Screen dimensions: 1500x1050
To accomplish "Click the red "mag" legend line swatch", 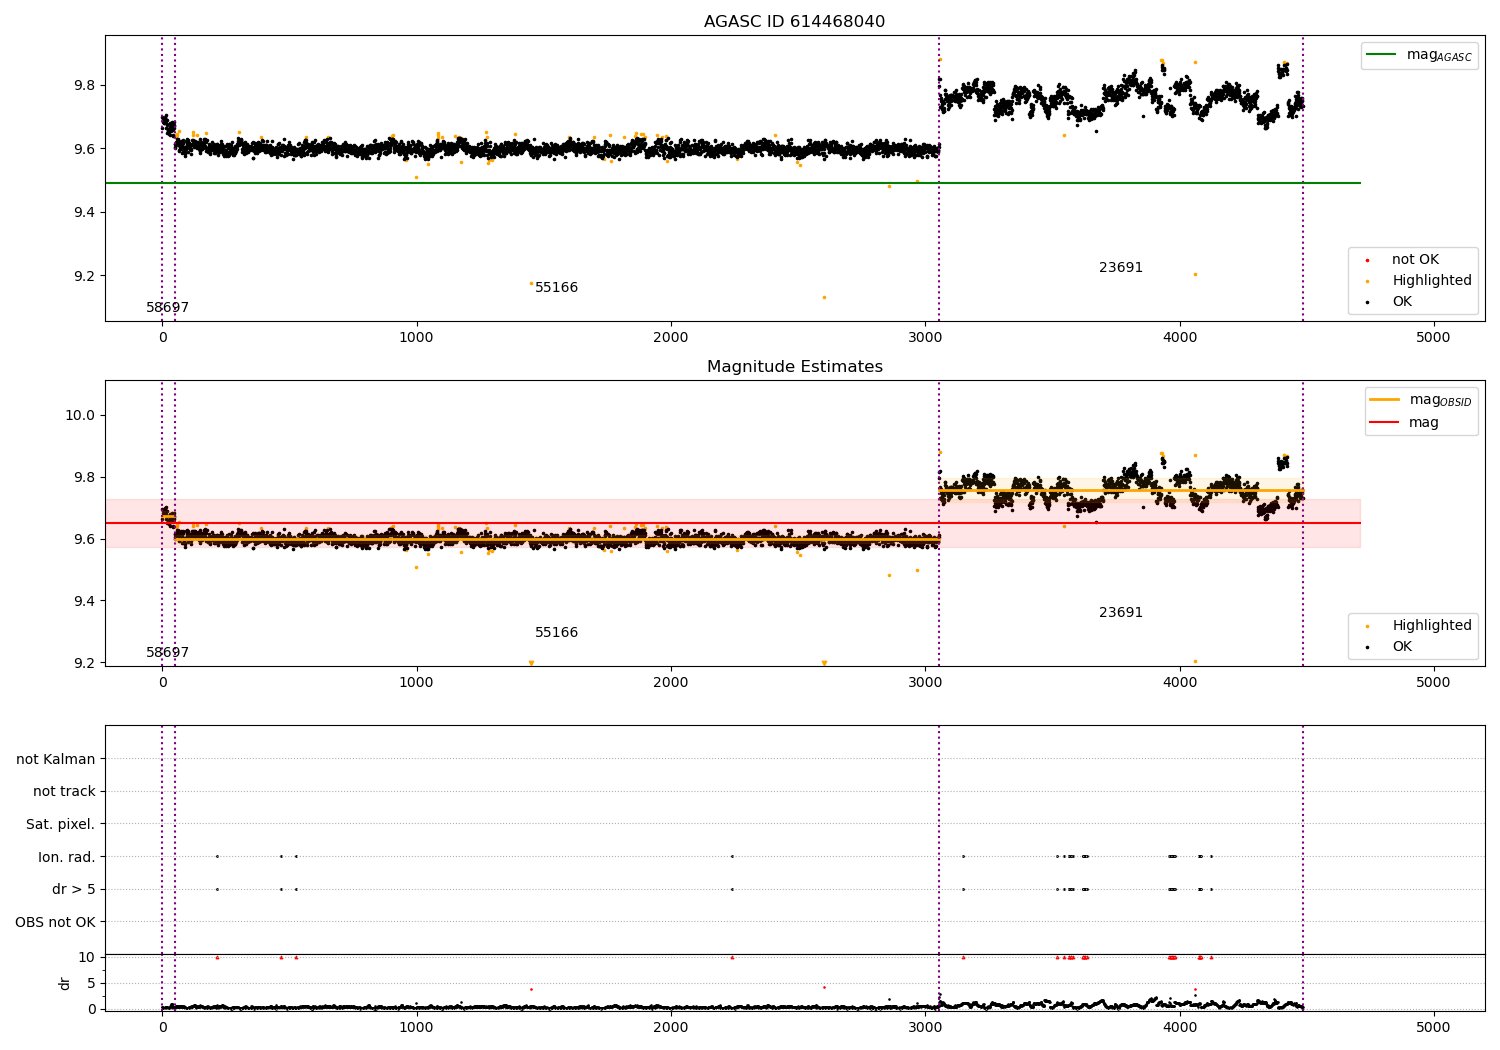I will [x=1385, y=423].
